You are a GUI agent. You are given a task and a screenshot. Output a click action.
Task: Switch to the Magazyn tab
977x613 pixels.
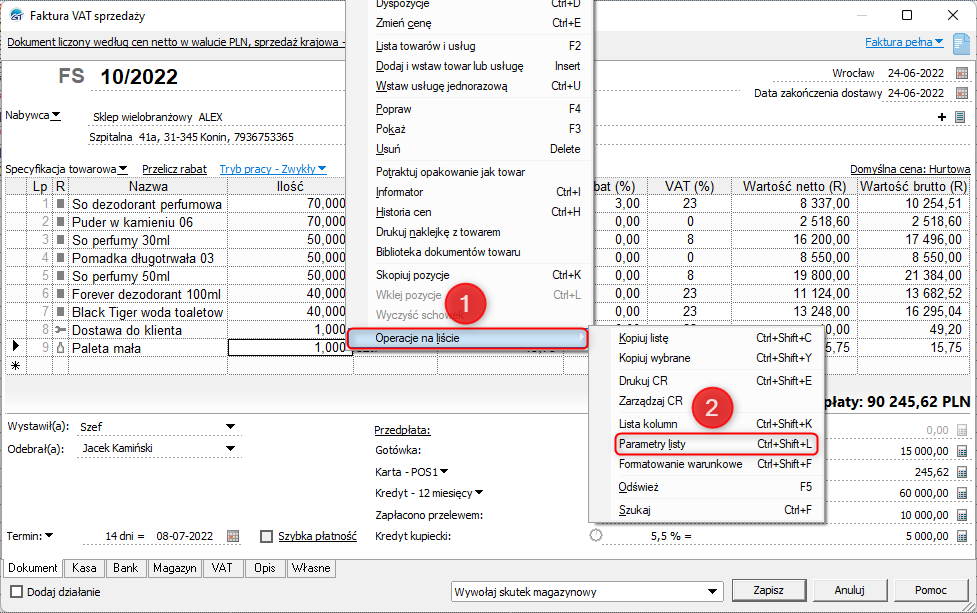(x=173, y=568)
